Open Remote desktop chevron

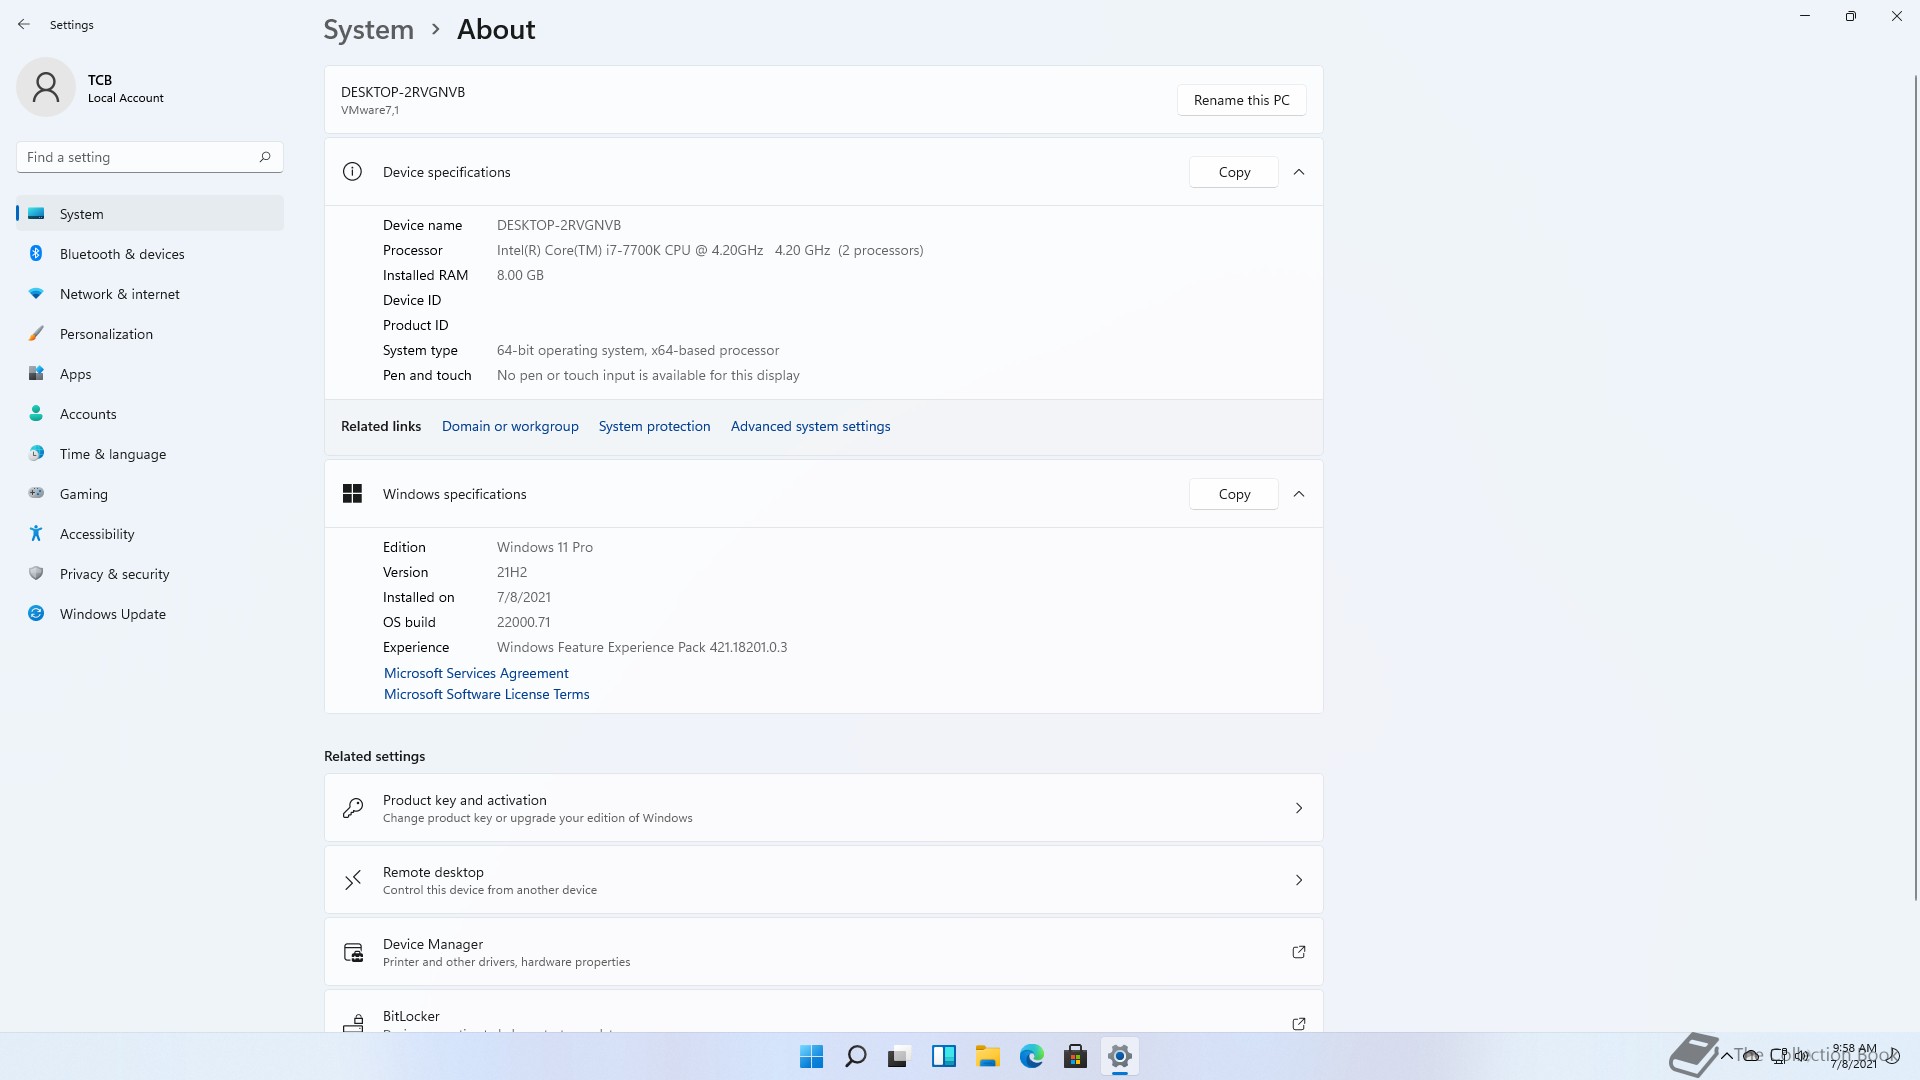[1299, 880]
